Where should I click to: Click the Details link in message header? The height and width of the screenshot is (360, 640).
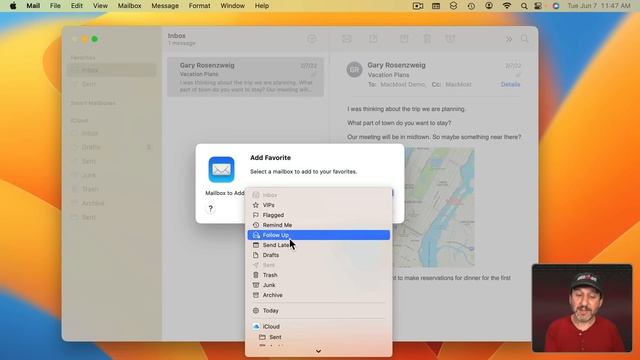pos(510,84)
